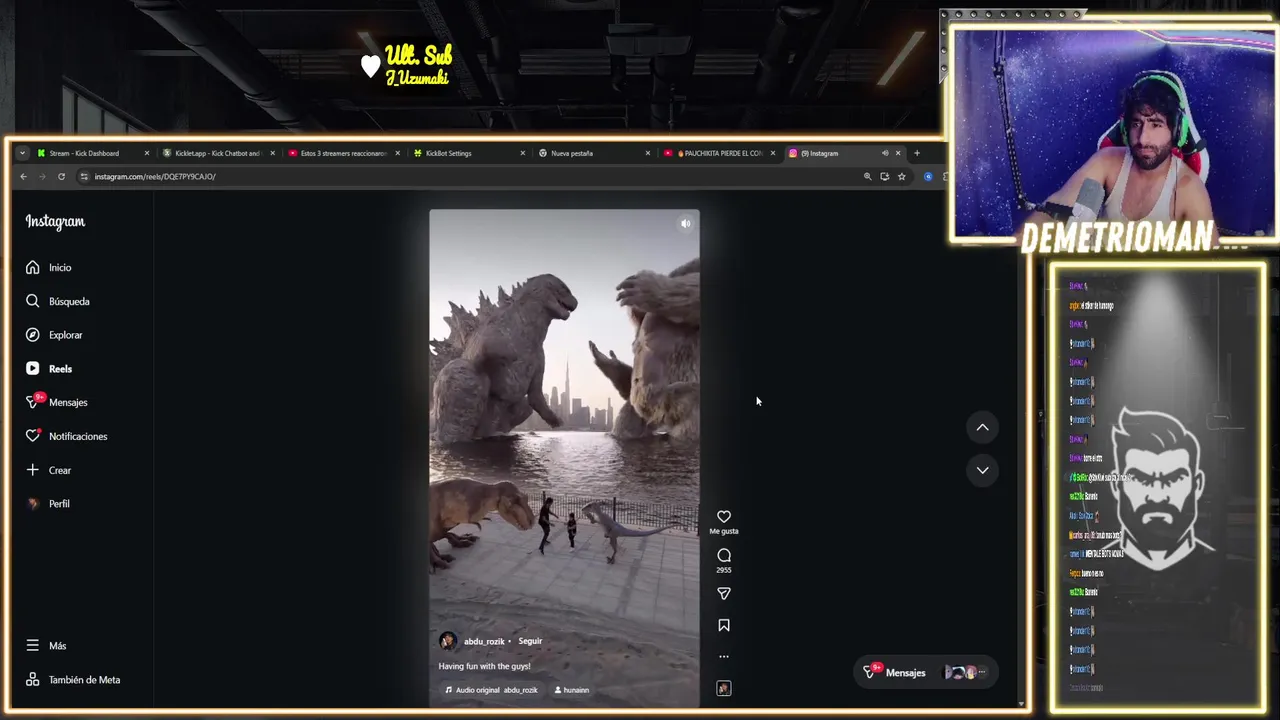Click Seguir to follow abdu_rozik

pos(530,641)
